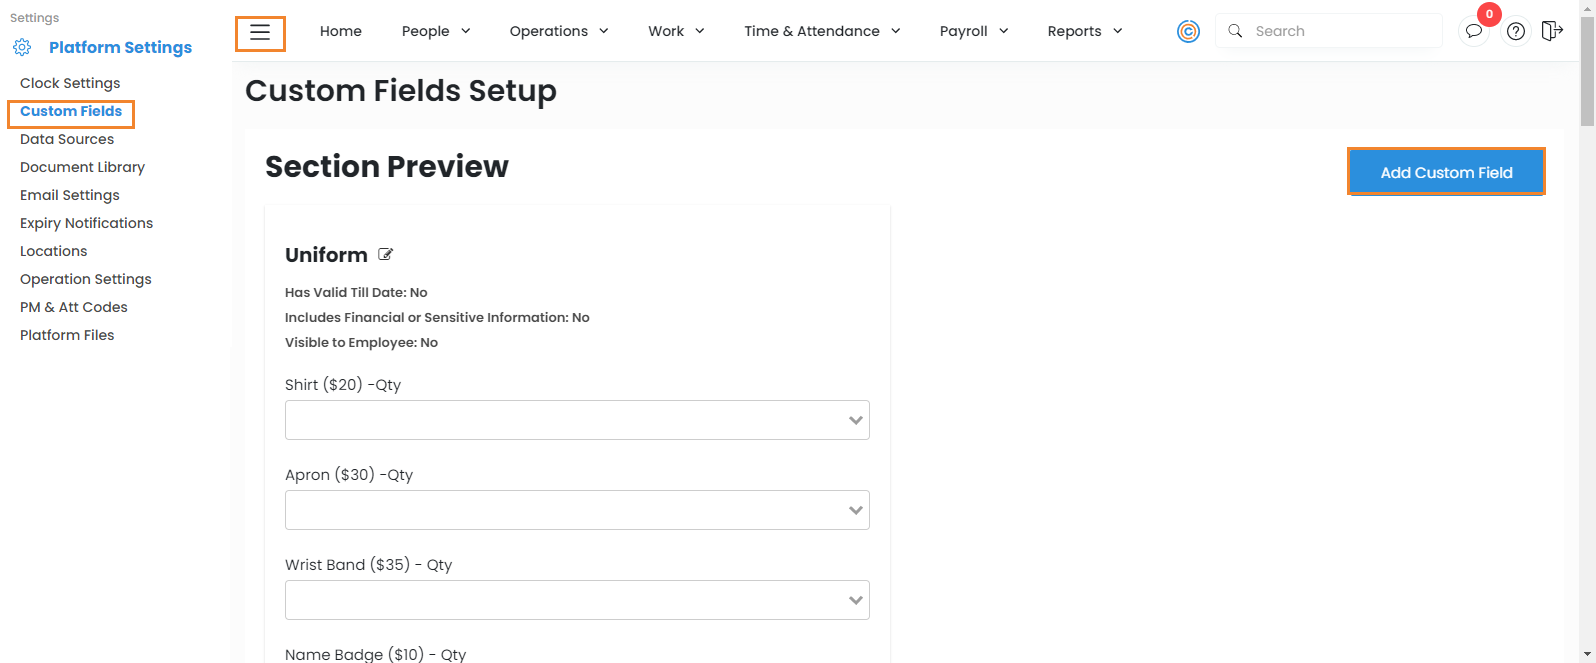Open the Wrist Band ($35) quantity dropdown
Image resolution: width=1596 pixels, height=663 pixels.
click(577, 600)
